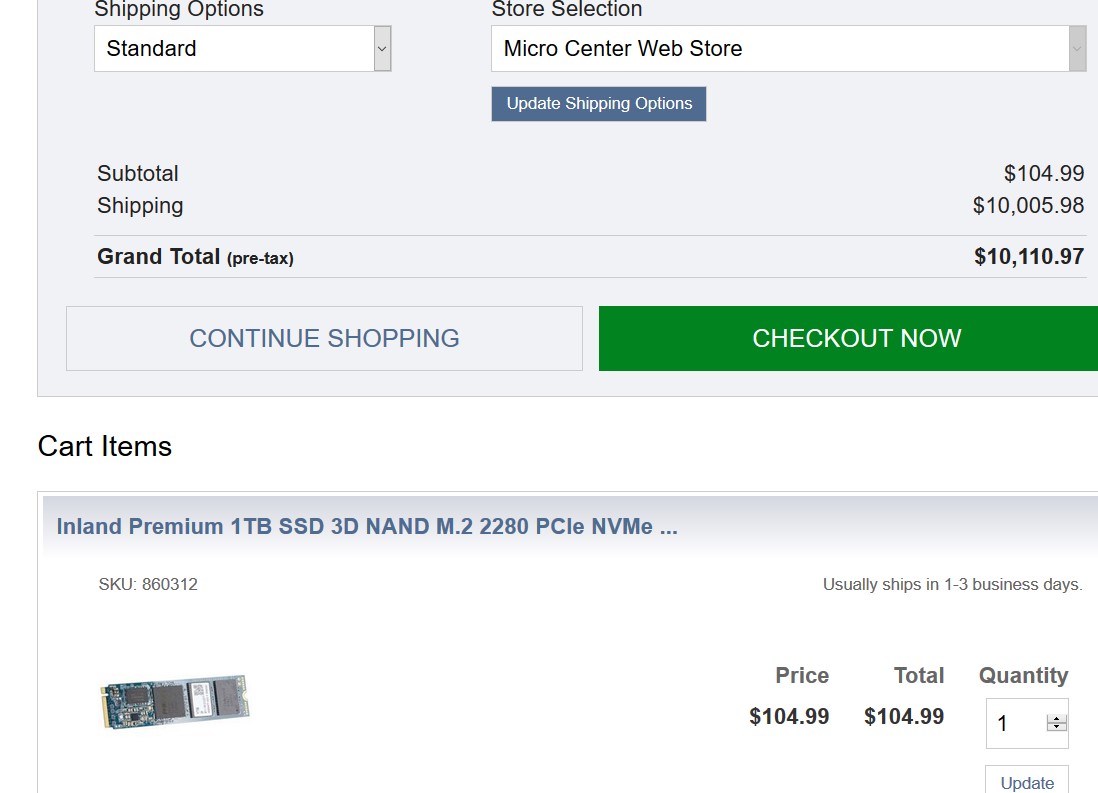Image resolution: width=1098 pixels, height=793 pixels.
Task: Click the Shipping Options dropdown arrow
Action: tap(382, 48)
